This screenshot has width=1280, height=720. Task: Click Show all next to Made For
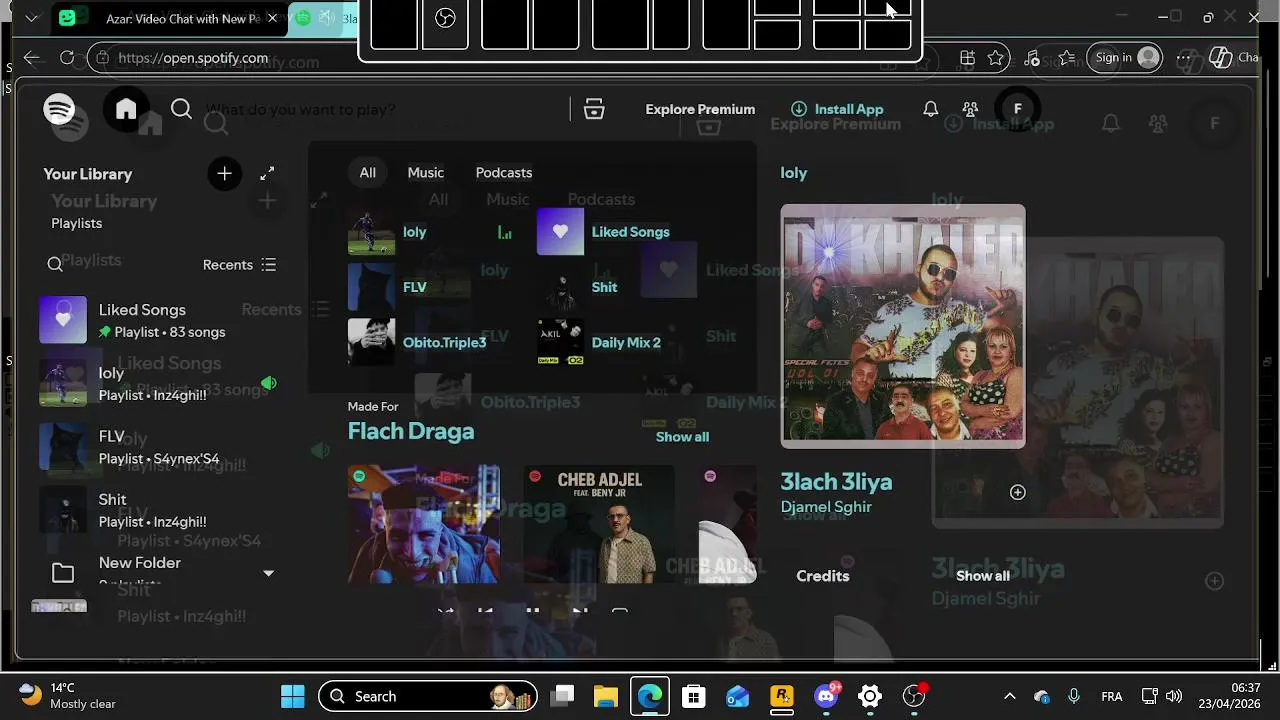[x=682, y=437]
